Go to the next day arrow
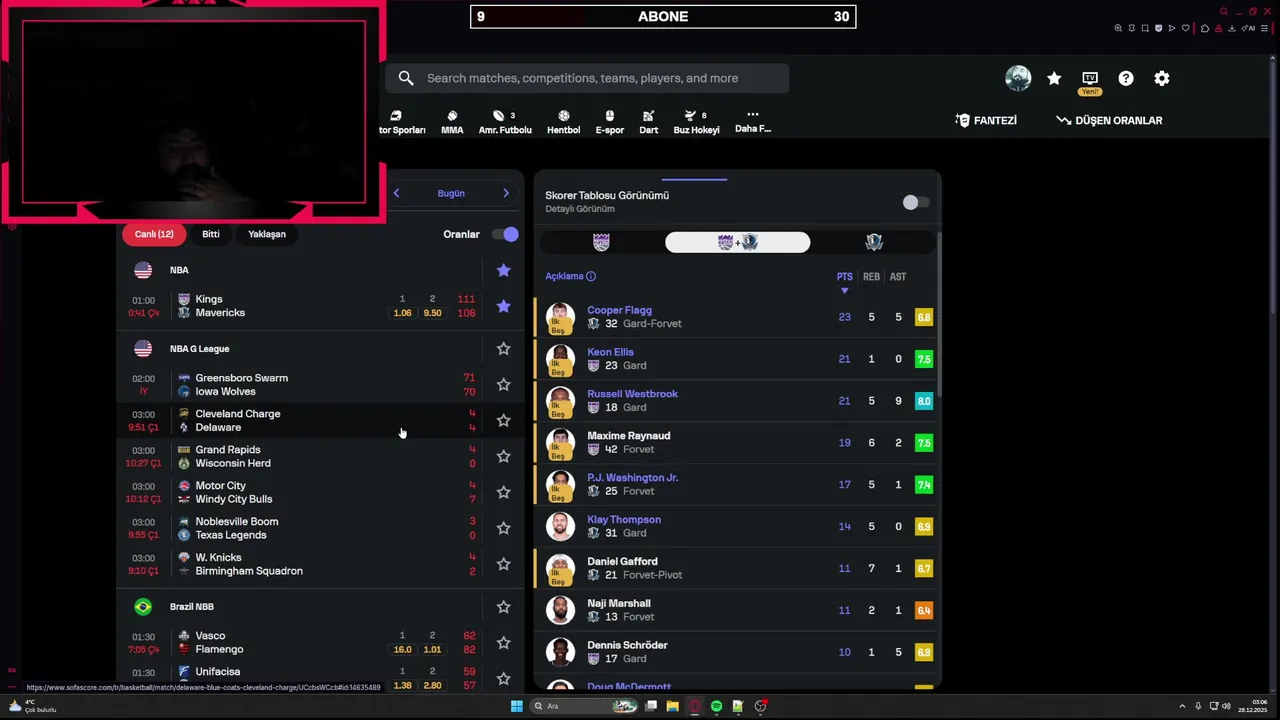The height and width of the screenshot is (720, 1280). 506,193
